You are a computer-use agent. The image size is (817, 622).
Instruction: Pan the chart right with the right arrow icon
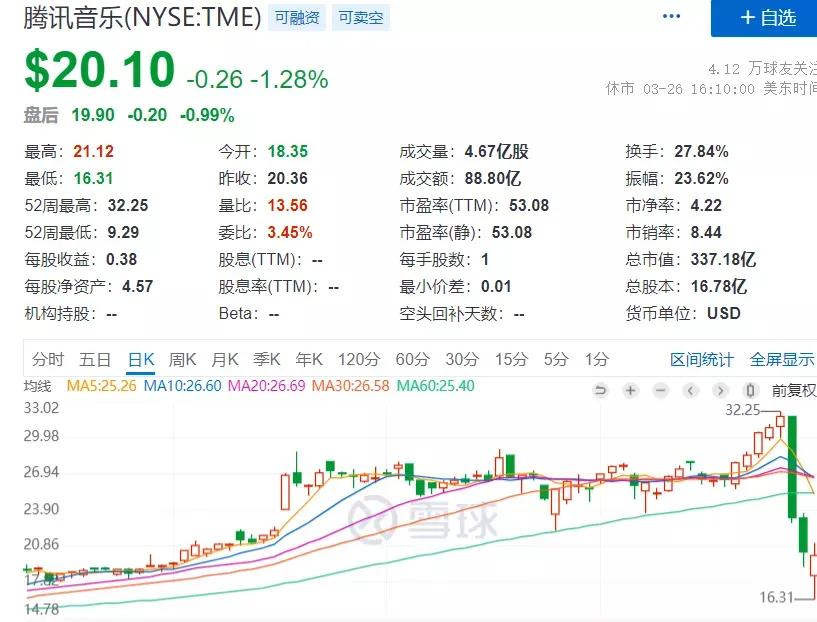[720, 390]
